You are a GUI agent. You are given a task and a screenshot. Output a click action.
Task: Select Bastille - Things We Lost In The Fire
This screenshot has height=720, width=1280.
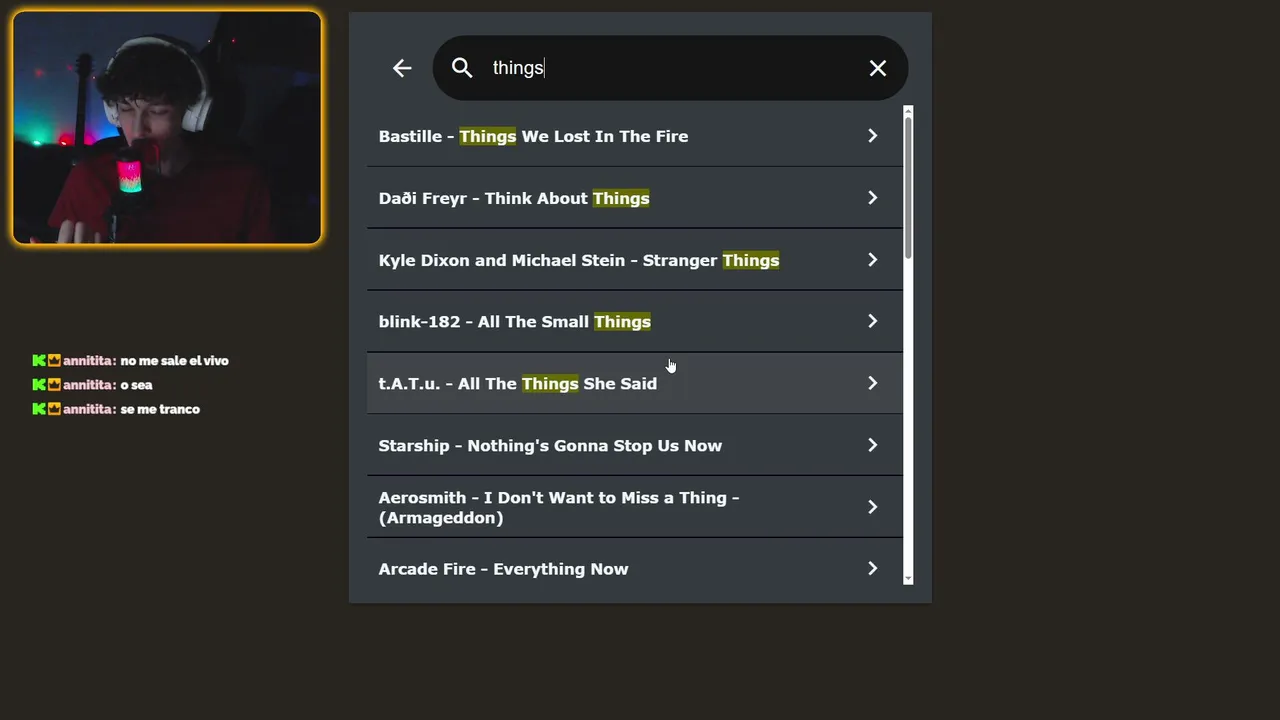533,136
